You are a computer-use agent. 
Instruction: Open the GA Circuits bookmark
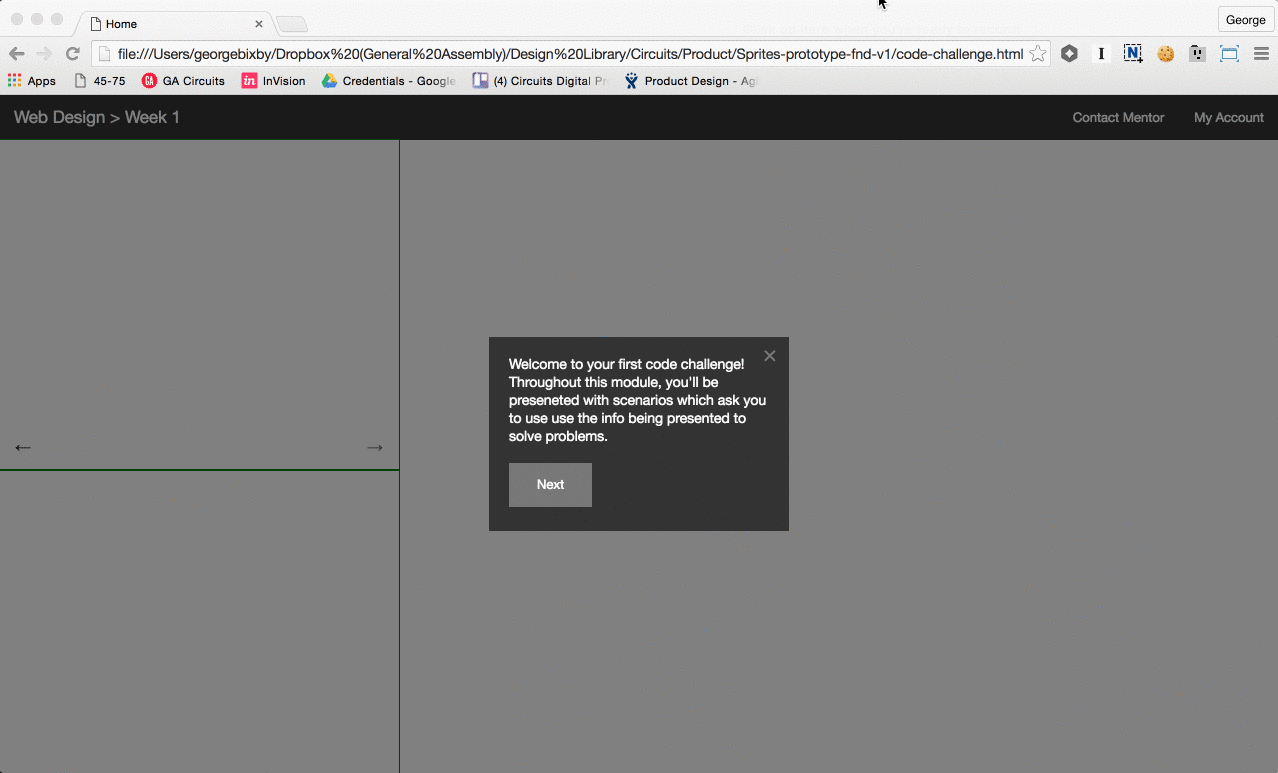(x=183, y=81)
